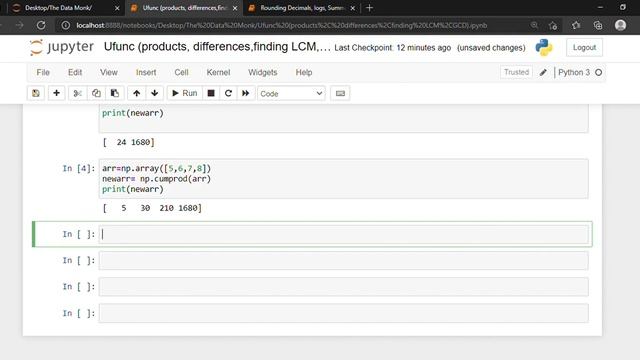Image resolution: width=640 pixels, height=360 pixels.
Task: Save and checkpoint the notebook
Action: pyautogui.click(x=36, y=93)
